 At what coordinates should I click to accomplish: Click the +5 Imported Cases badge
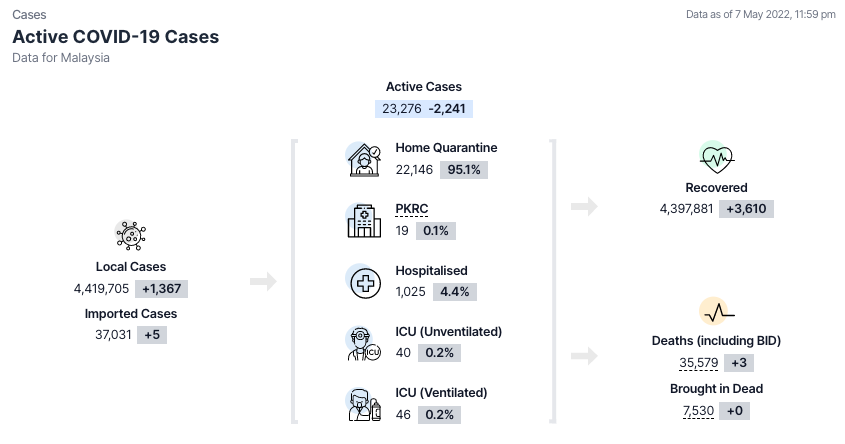pyautogui.click(x=153, y=335)
